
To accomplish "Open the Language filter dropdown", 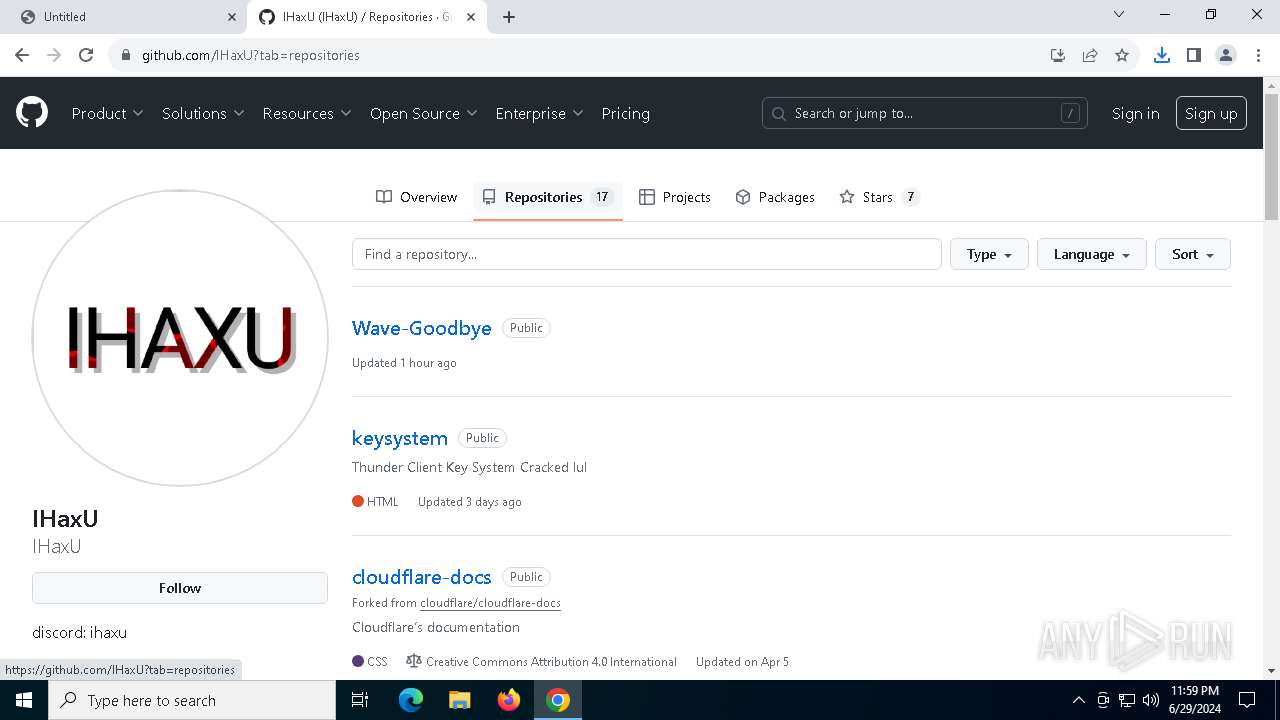I will tap(1092, 254).
